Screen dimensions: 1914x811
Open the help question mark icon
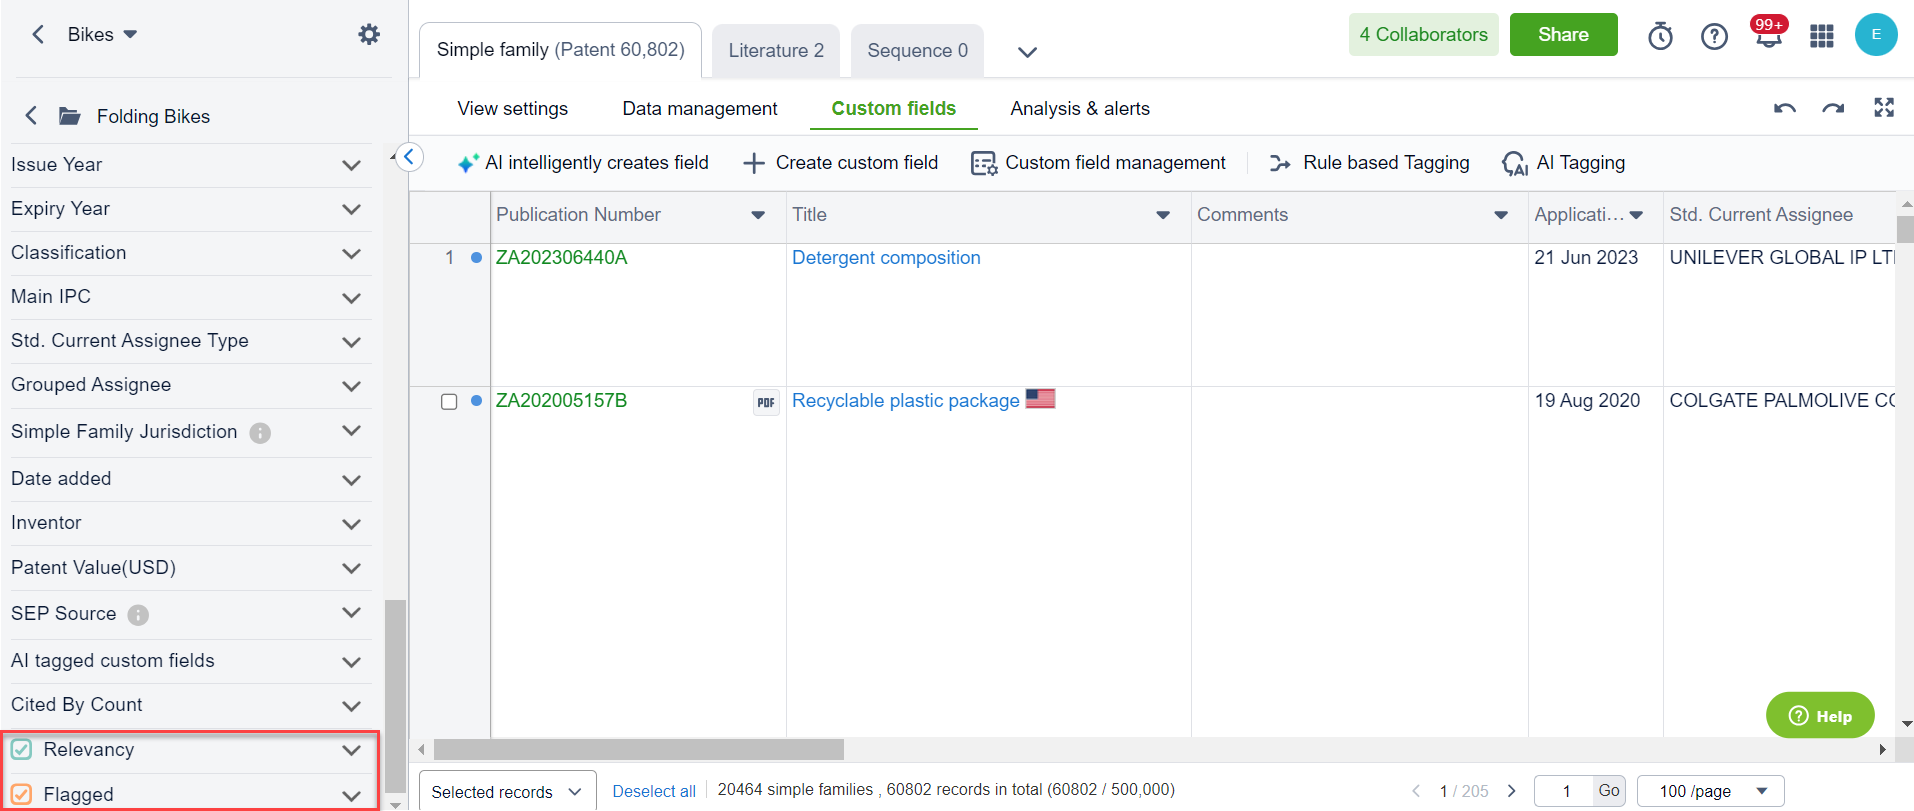pyautogui.click(x=1714, y=37)
